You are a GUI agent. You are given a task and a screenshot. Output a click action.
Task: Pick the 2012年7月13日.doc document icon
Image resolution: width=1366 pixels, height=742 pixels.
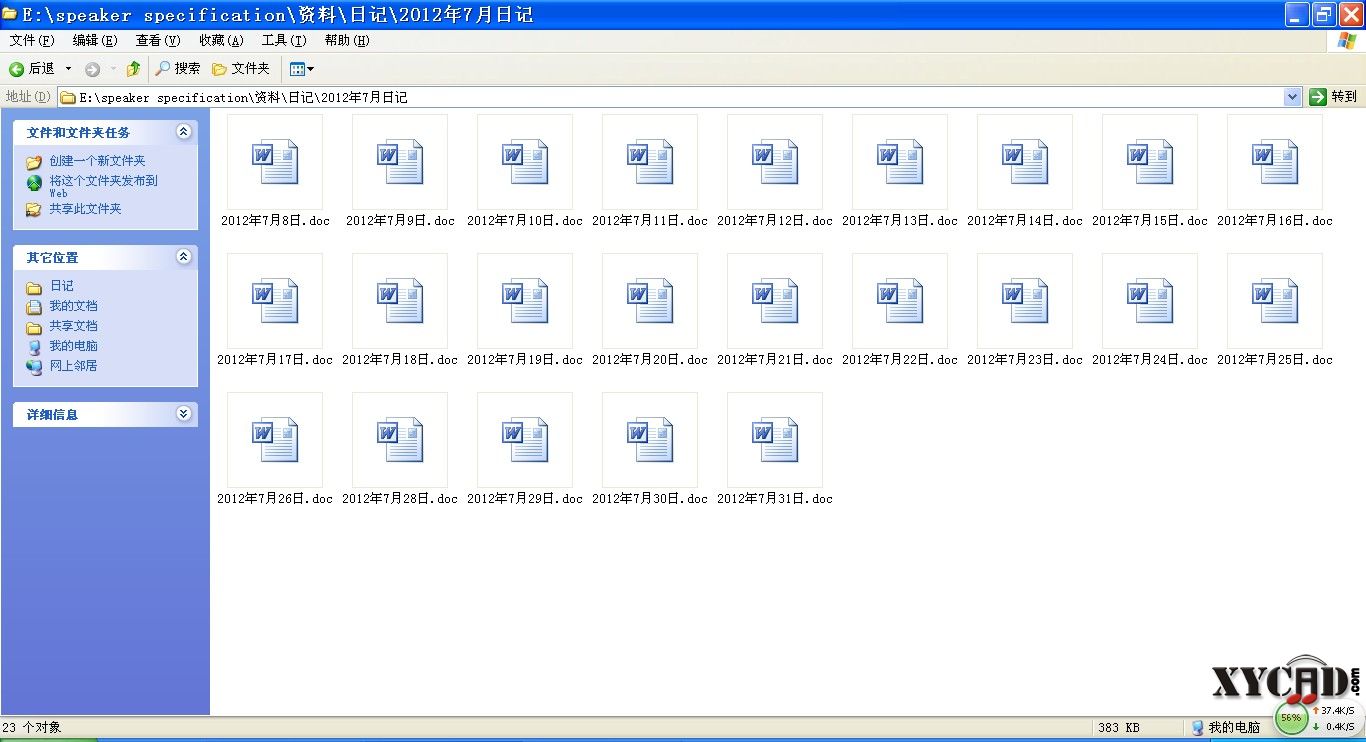pyautogui.click(x=900, y=162)
